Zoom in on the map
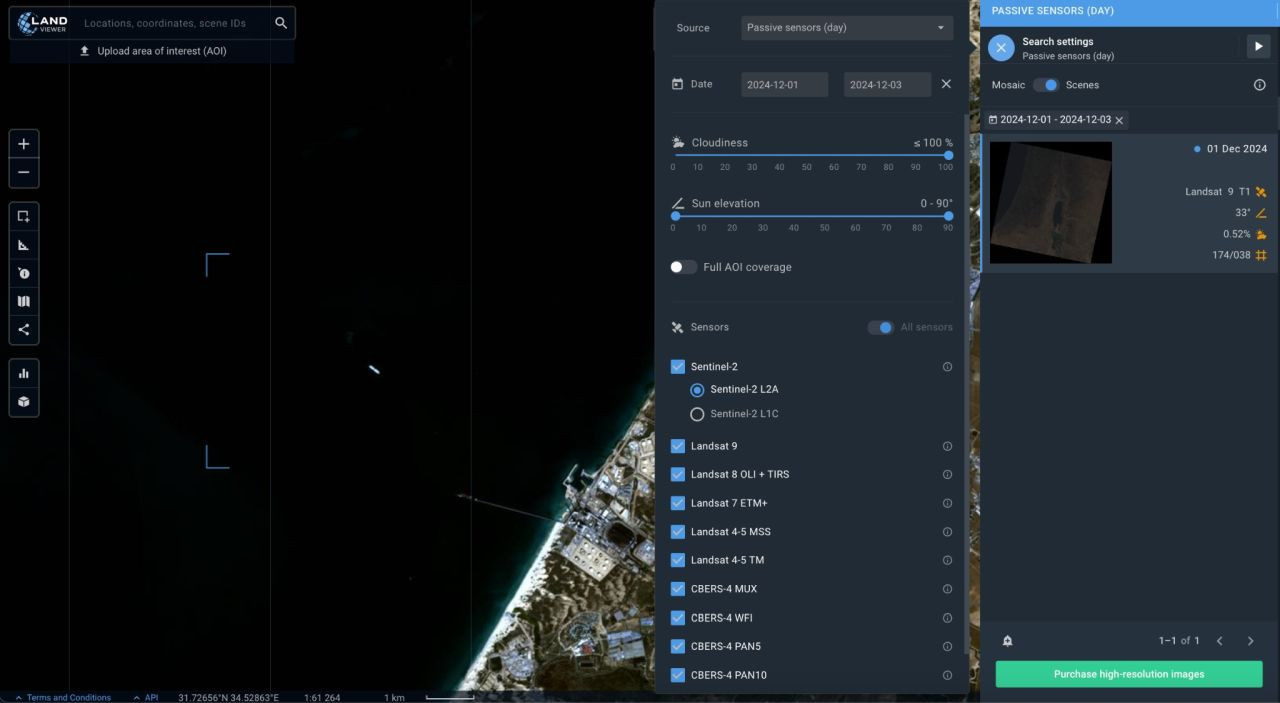The image size is (1280, 703). point(24,144)
